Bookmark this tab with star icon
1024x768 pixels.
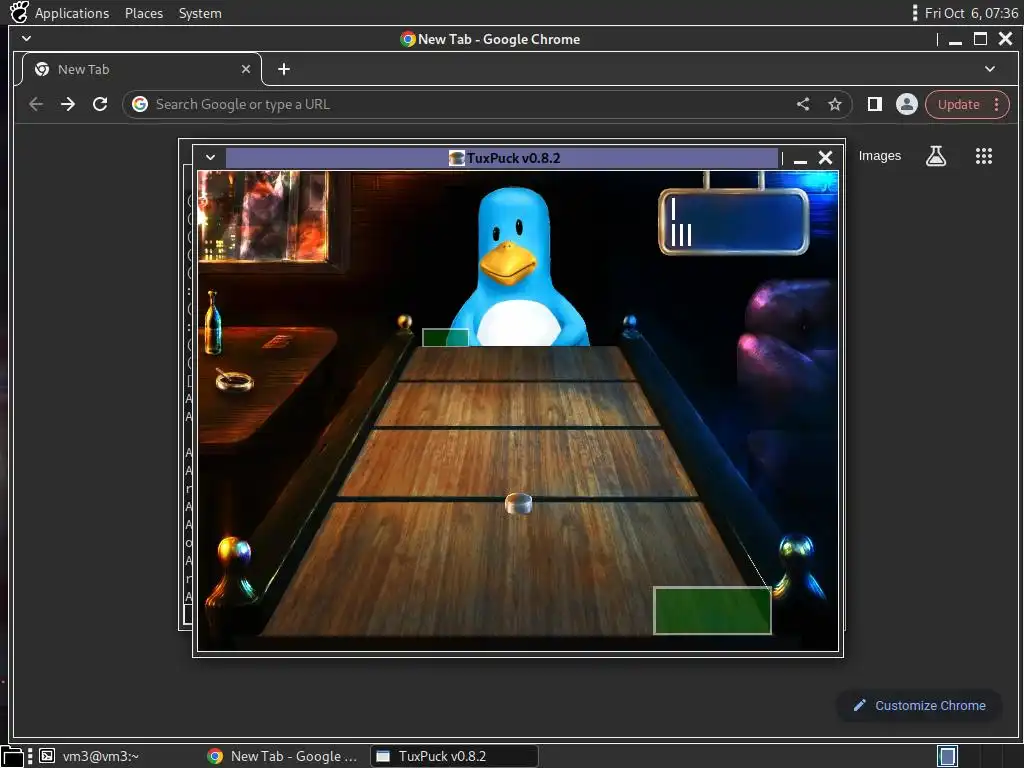click(x=835, y=104)
